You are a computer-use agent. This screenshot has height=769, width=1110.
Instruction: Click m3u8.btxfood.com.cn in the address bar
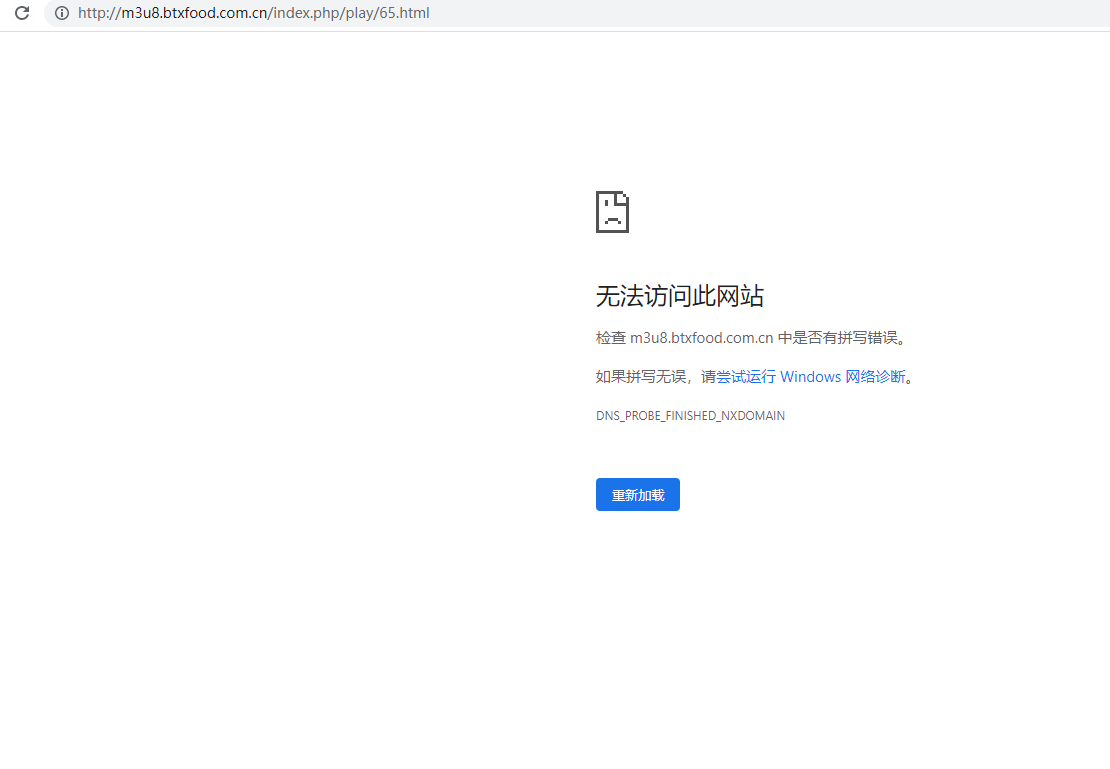pos(193,13)
